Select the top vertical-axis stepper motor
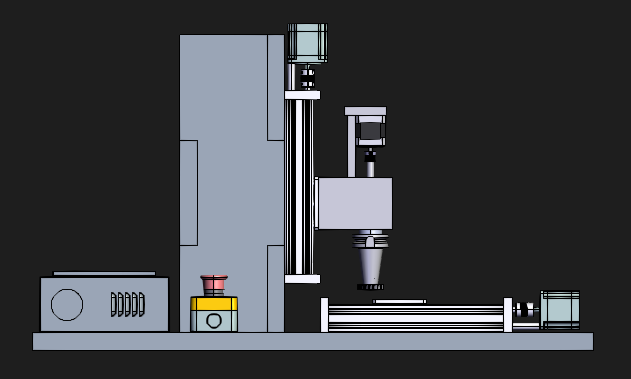Screen dimensions: 631x379 click(x=307, y=43)
